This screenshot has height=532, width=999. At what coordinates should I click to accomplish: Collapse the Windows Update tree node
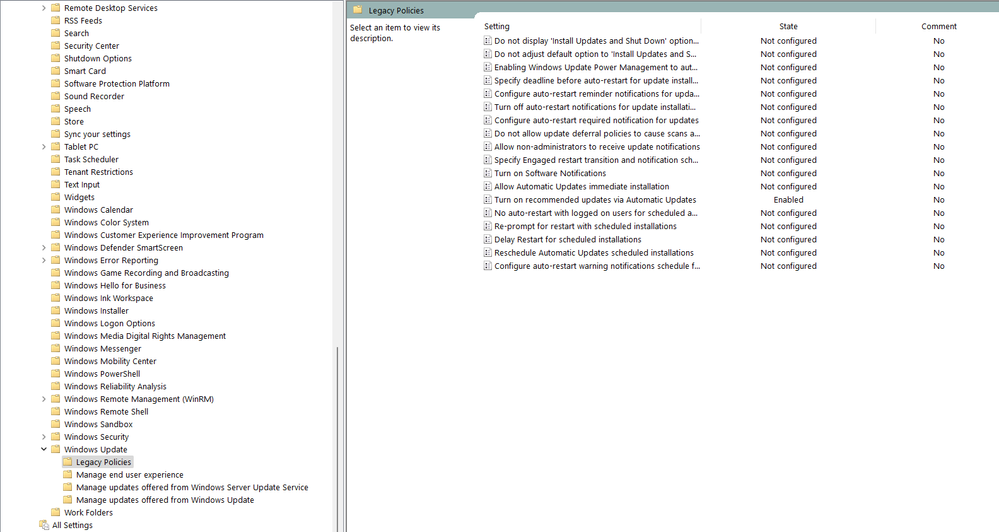(x=43, y=450)
